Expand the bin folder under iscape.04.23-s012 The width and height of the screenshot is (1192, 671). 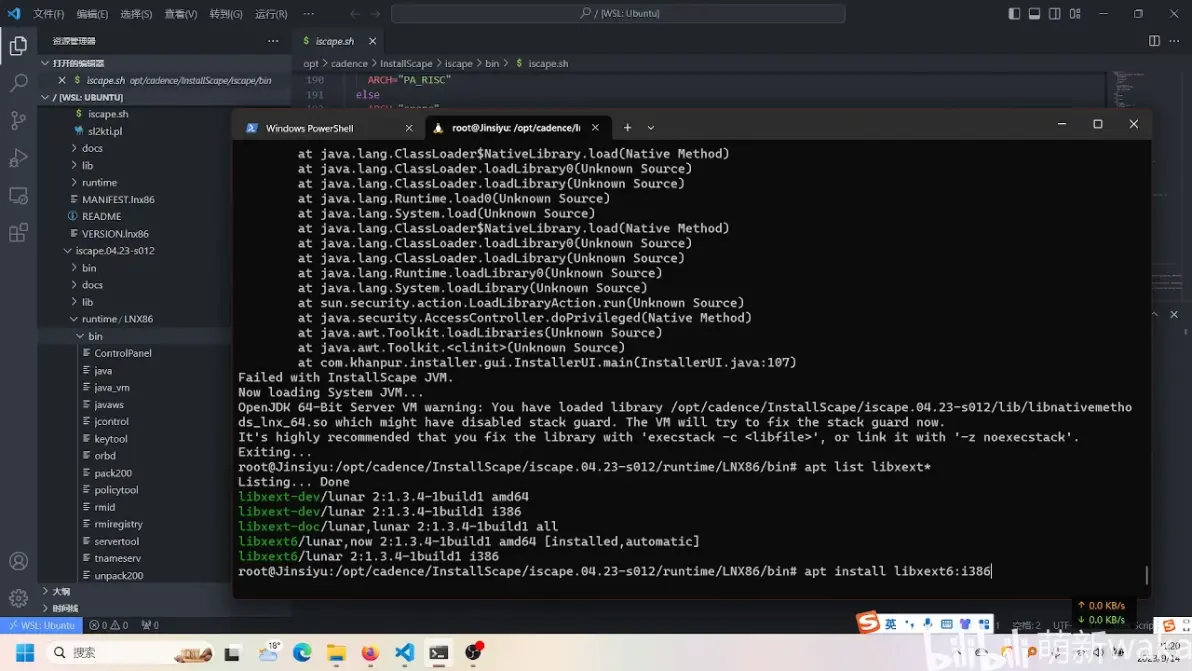tap(89, 268)
